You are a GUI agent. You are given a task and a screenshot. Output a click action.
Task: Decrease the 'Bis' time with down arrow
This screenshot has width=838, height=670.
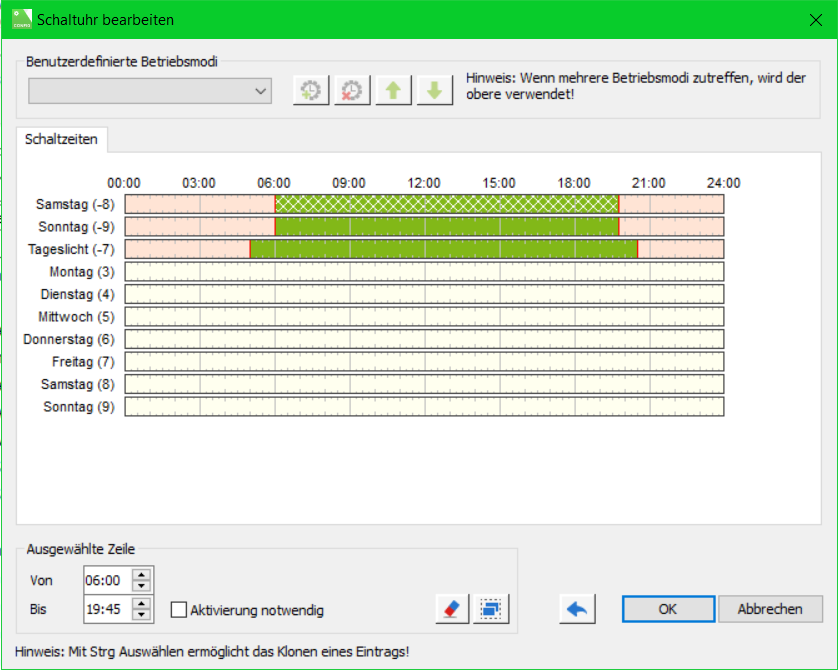[x=142, y=614]
